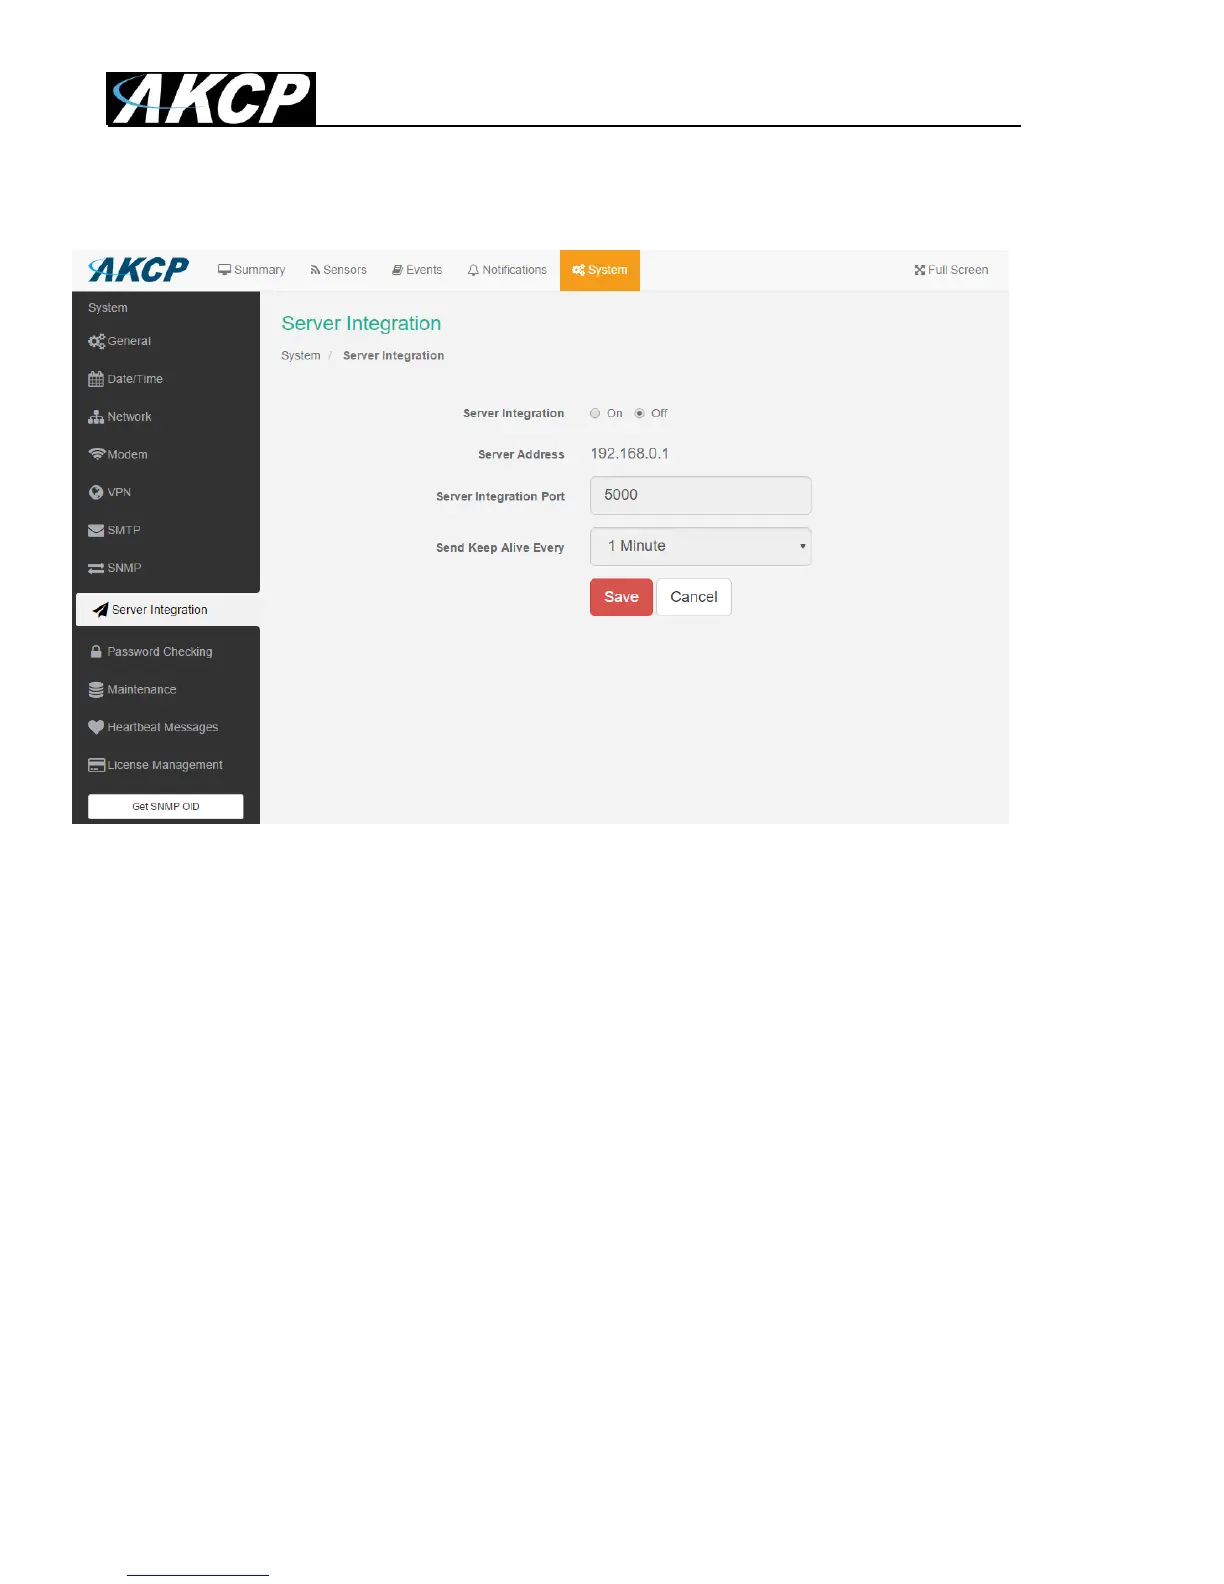Click the Events book icon
This screenshot has width=1224, height=1584.
397,270
